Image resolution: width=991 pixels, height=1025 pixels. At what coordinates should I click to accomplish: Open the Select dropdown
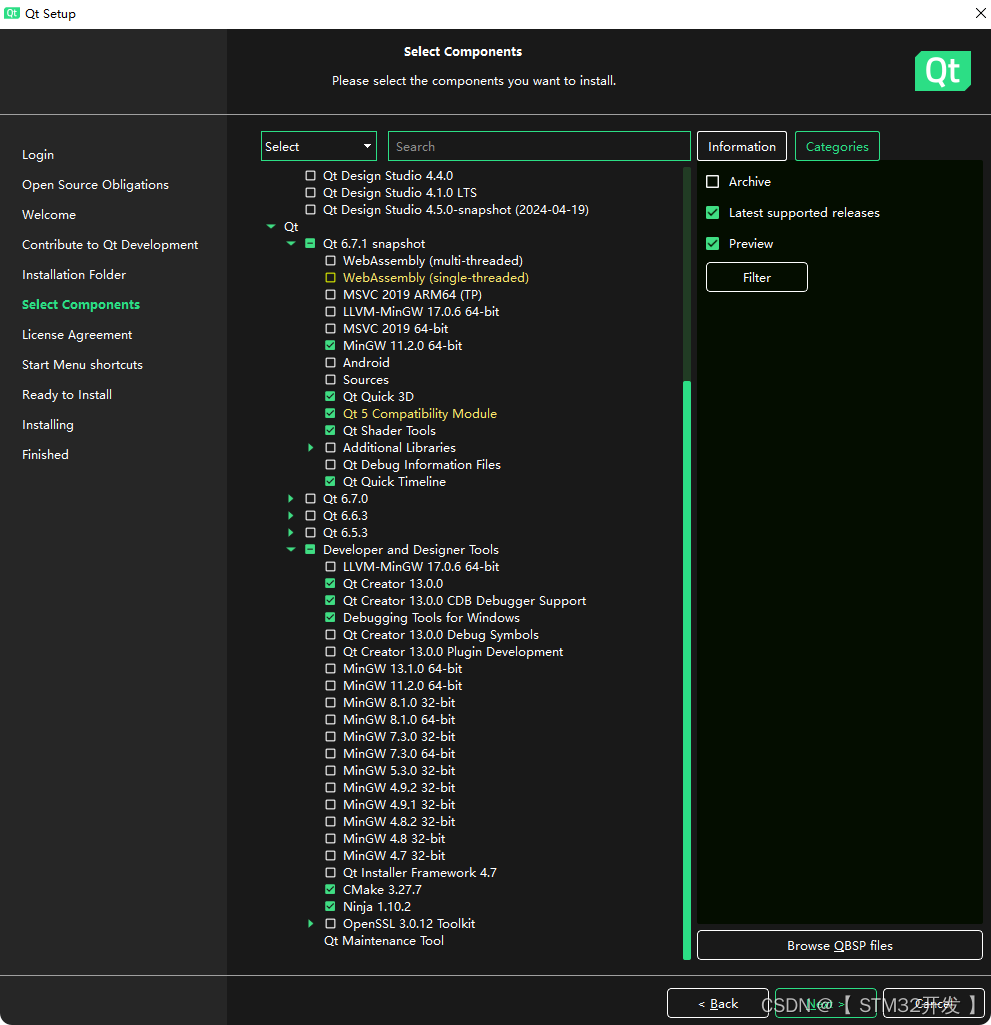[x=318, y=146]
